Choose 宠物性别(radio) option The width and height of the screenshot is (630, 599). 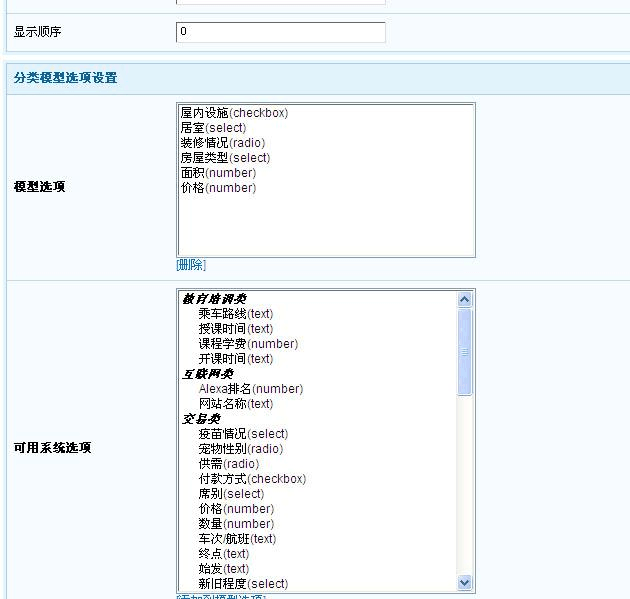tap(240, 449)
